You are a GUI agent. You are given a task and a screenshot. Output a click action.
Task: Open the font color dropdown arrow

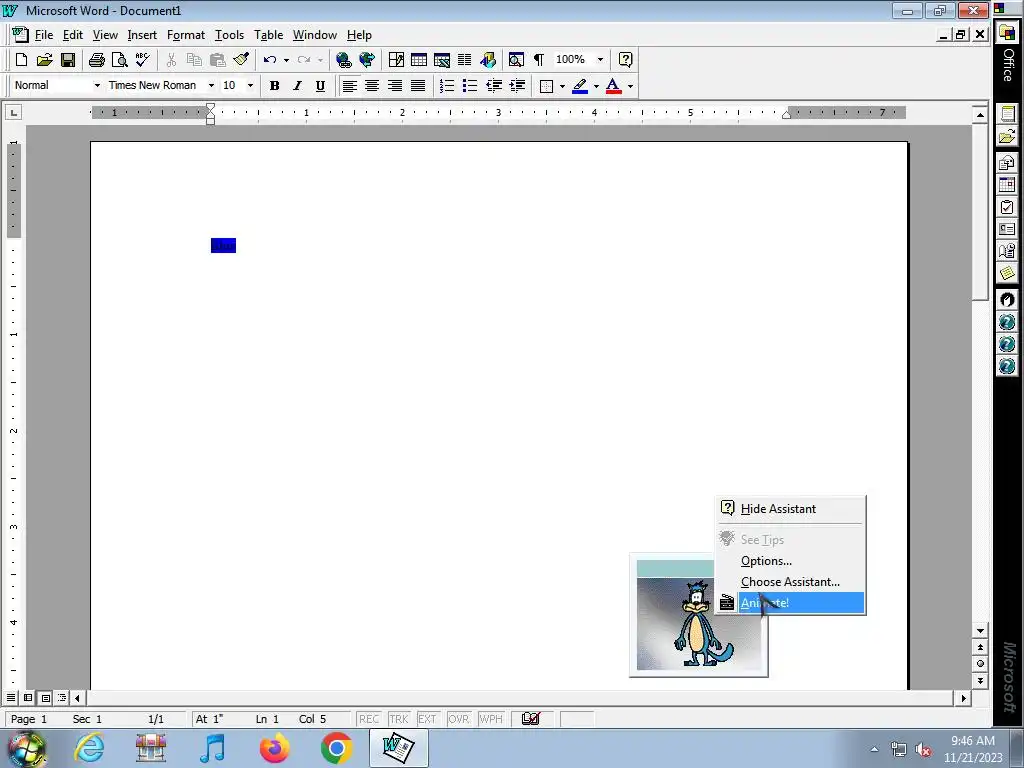[630, 86]
